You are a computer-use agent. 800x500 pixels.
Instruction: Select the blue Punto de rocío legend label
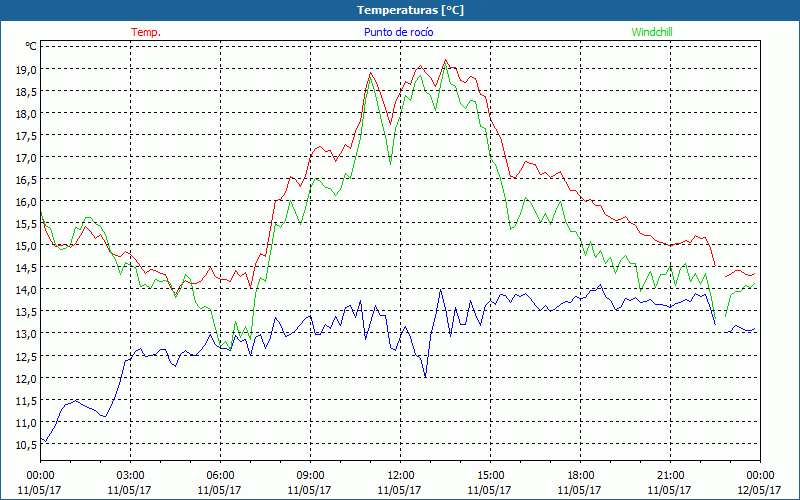tap(398, 32)
